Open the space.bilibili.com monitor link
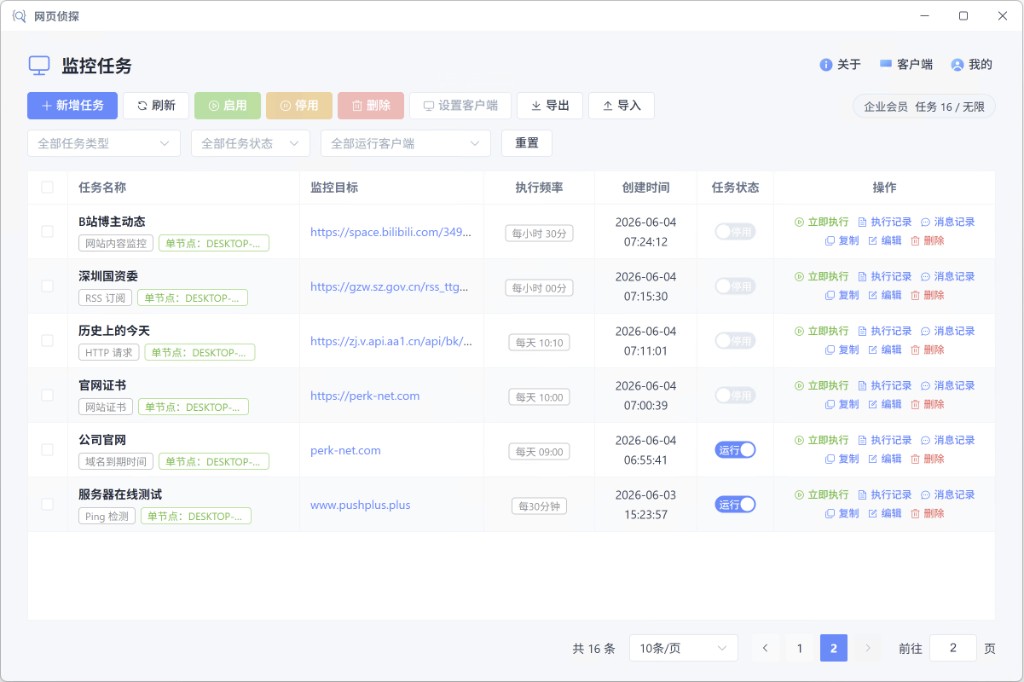 click(x=391, y=232)
